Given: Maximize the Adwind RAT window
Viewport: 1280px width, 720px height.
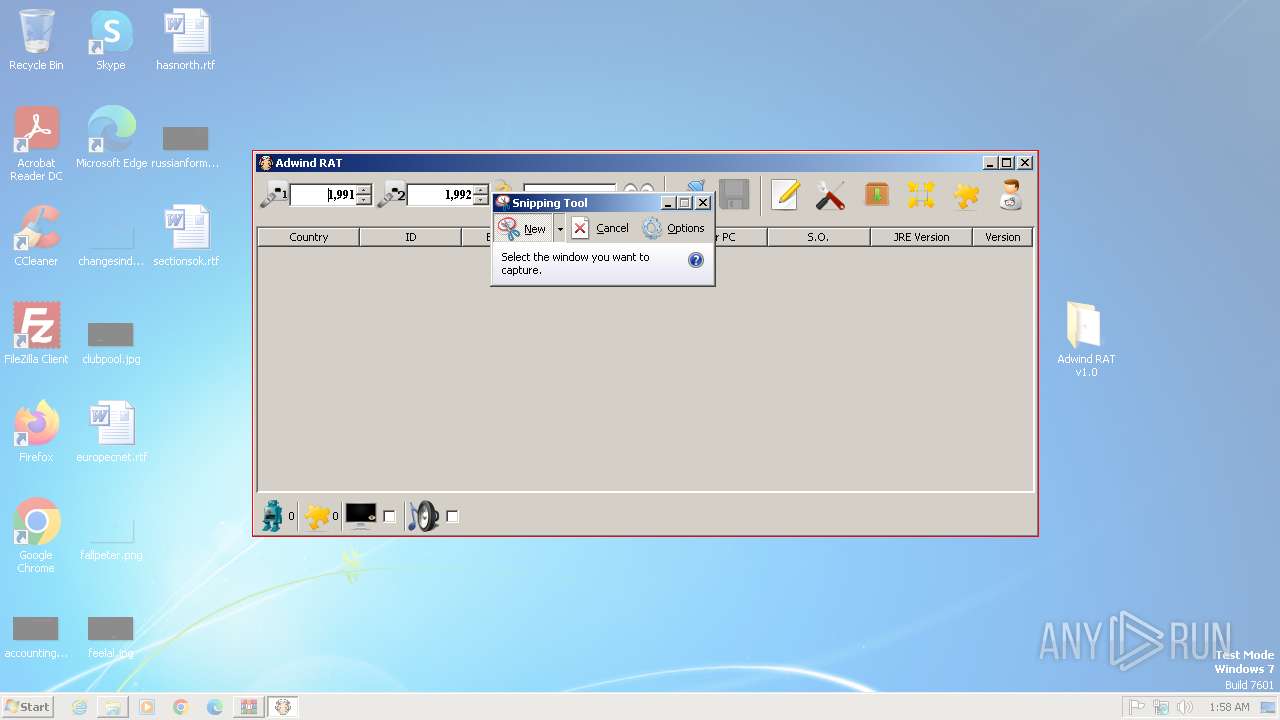Looking at the screenshot, I should click(x=1007, y=163).
